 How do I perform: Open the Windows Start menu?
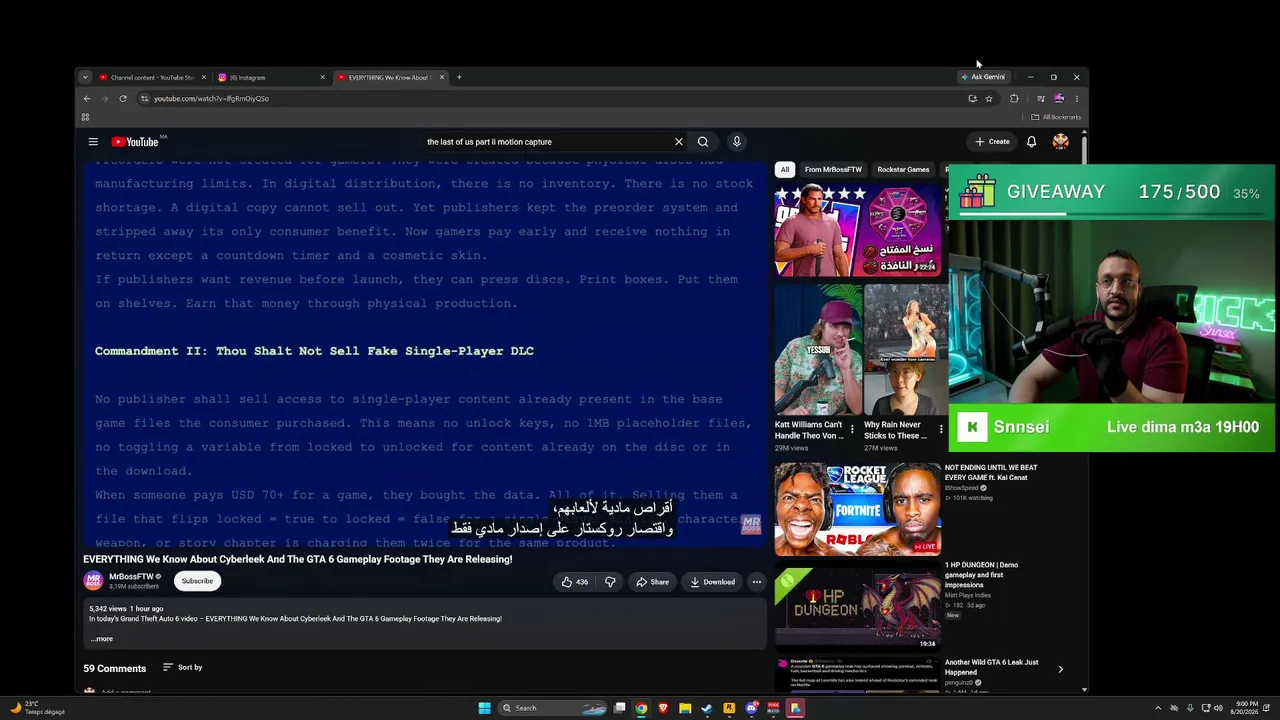pyautogui.click(x=485, y=708)
